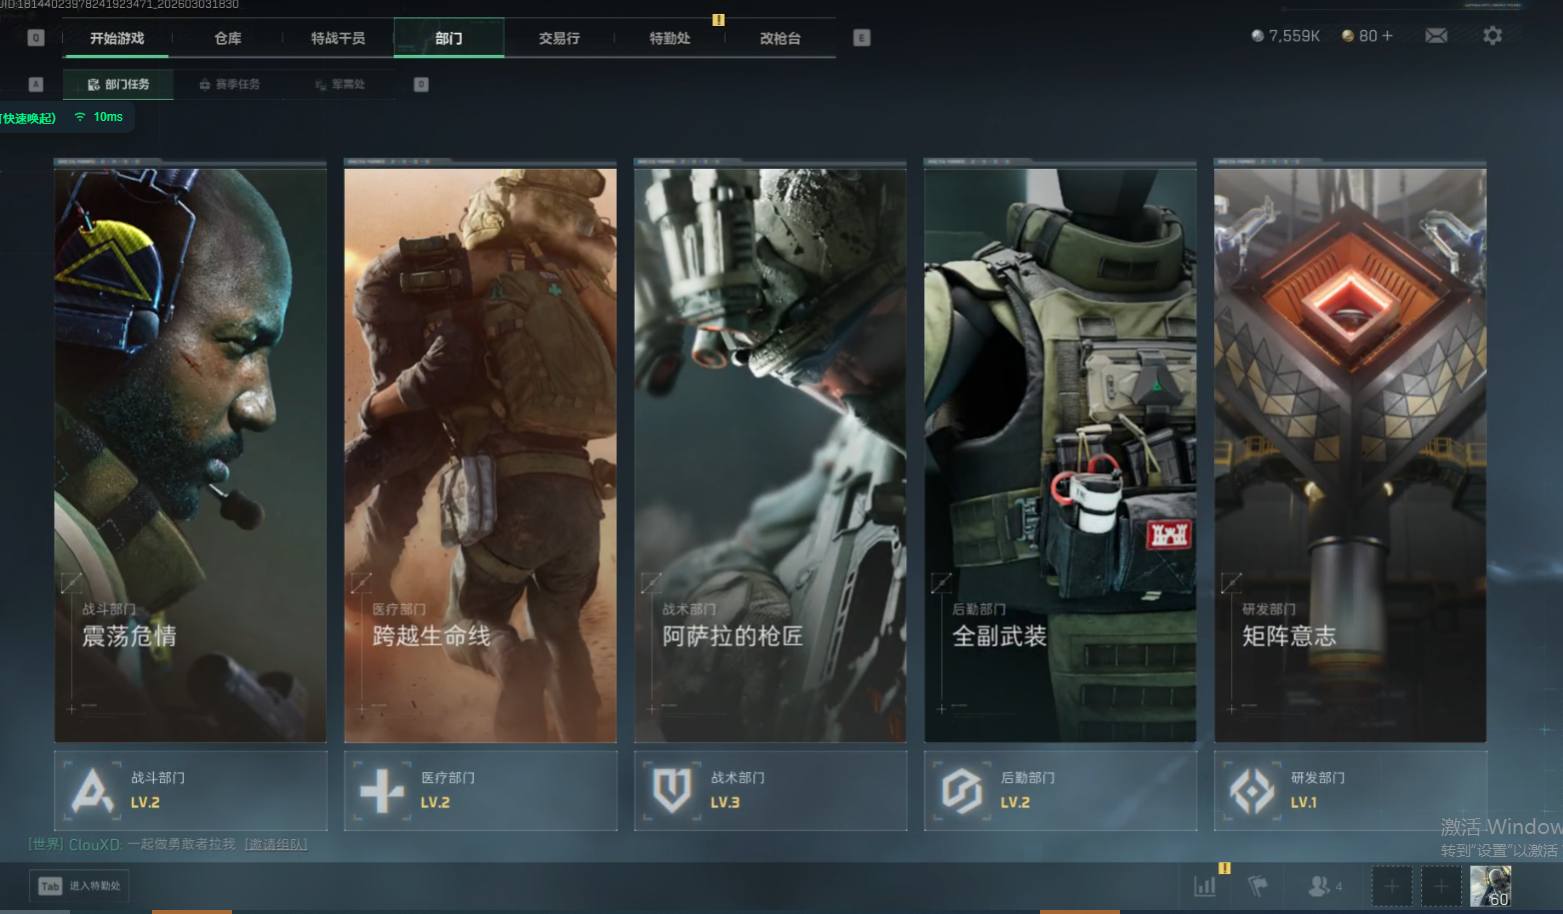
Task: Open the friends list icon
Action: [x=1319, y=886]
